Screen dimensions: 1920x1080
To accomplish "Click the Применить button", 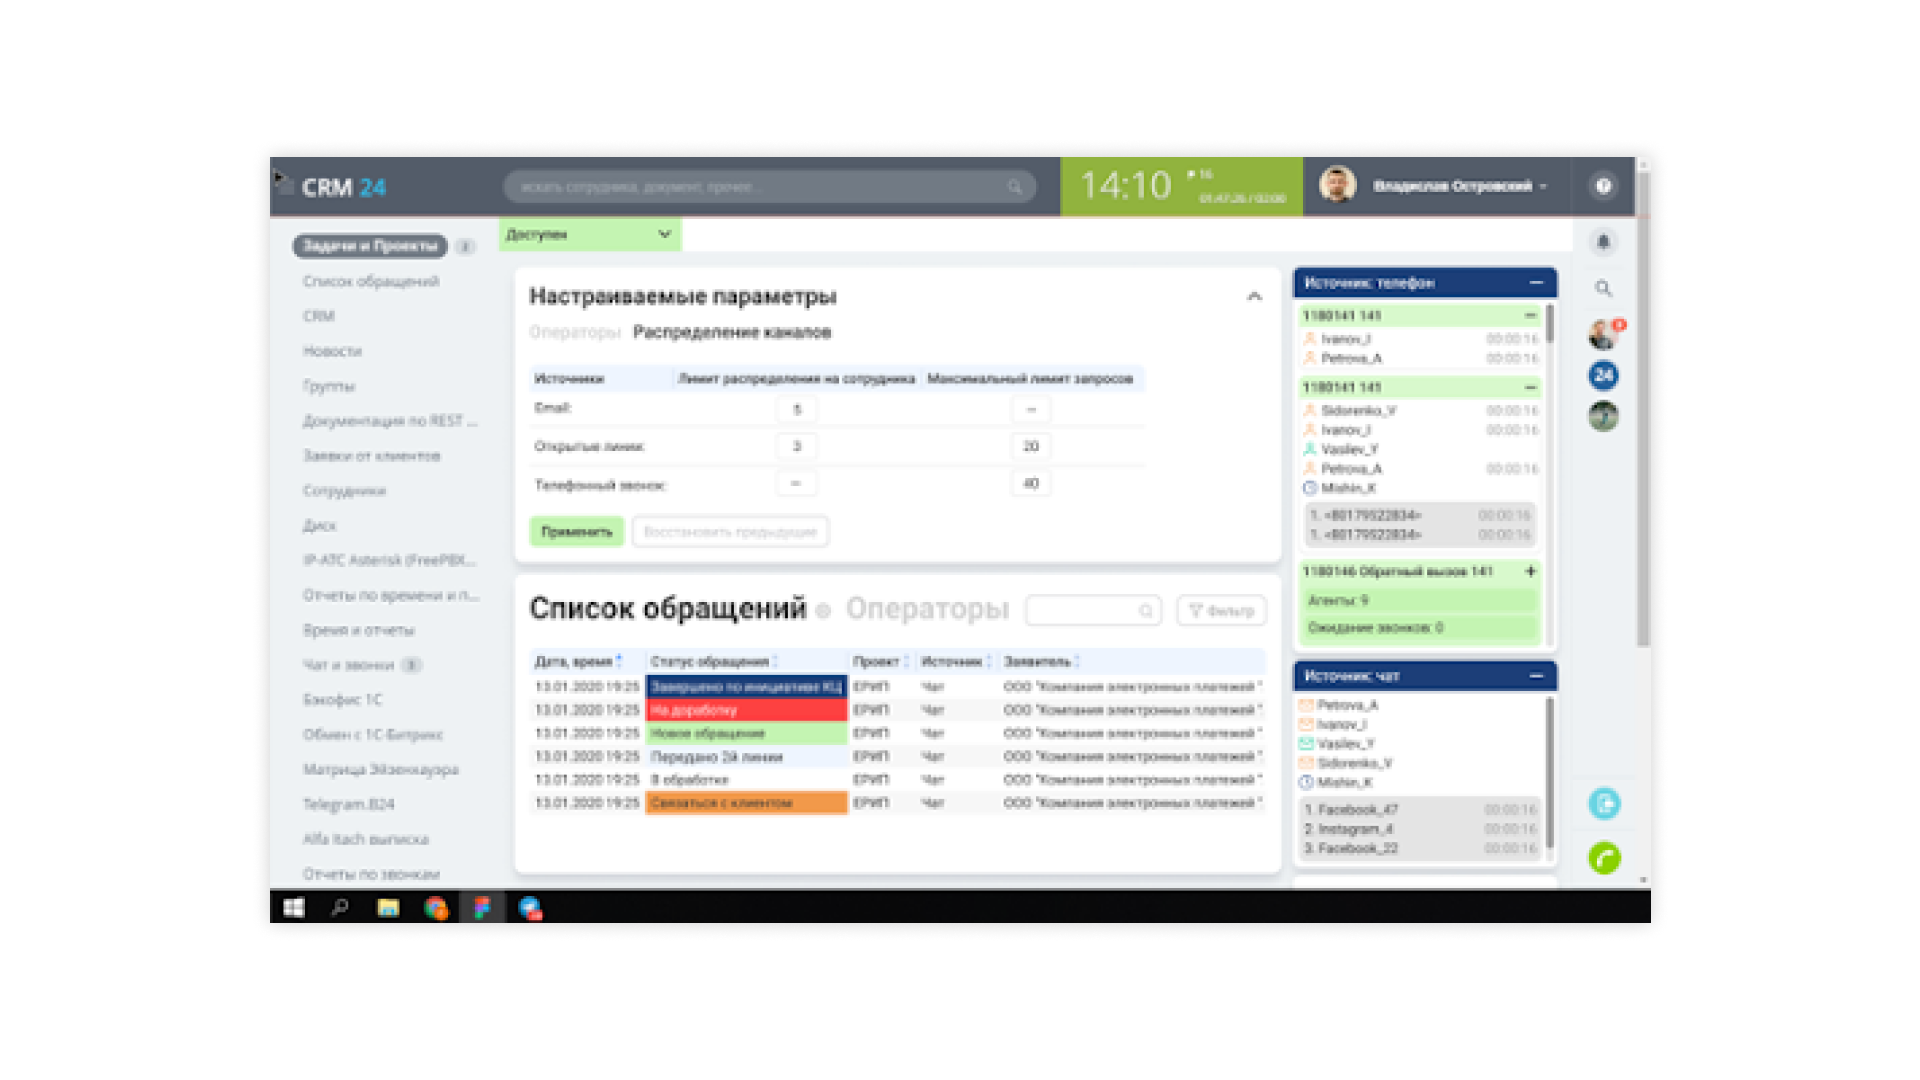I will click(x=576, y=531).
